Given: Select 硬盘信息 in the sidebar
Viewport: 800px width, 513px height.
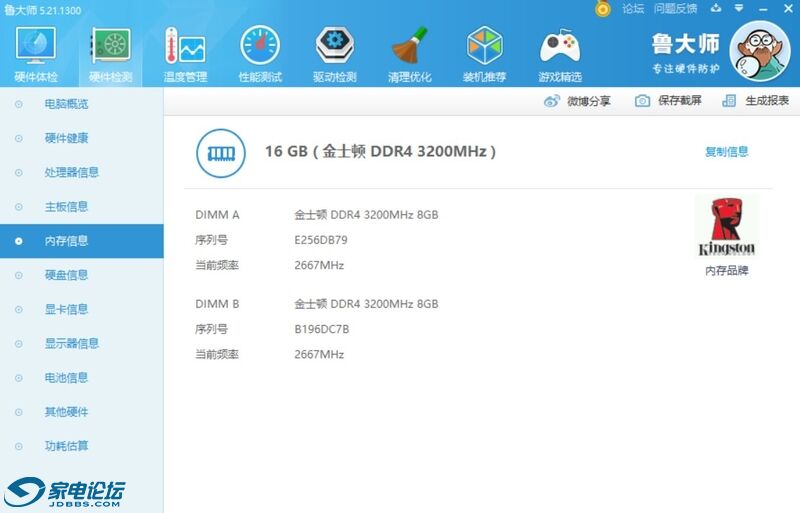Looking at the screenshot, I should click(x=82, y=275).
